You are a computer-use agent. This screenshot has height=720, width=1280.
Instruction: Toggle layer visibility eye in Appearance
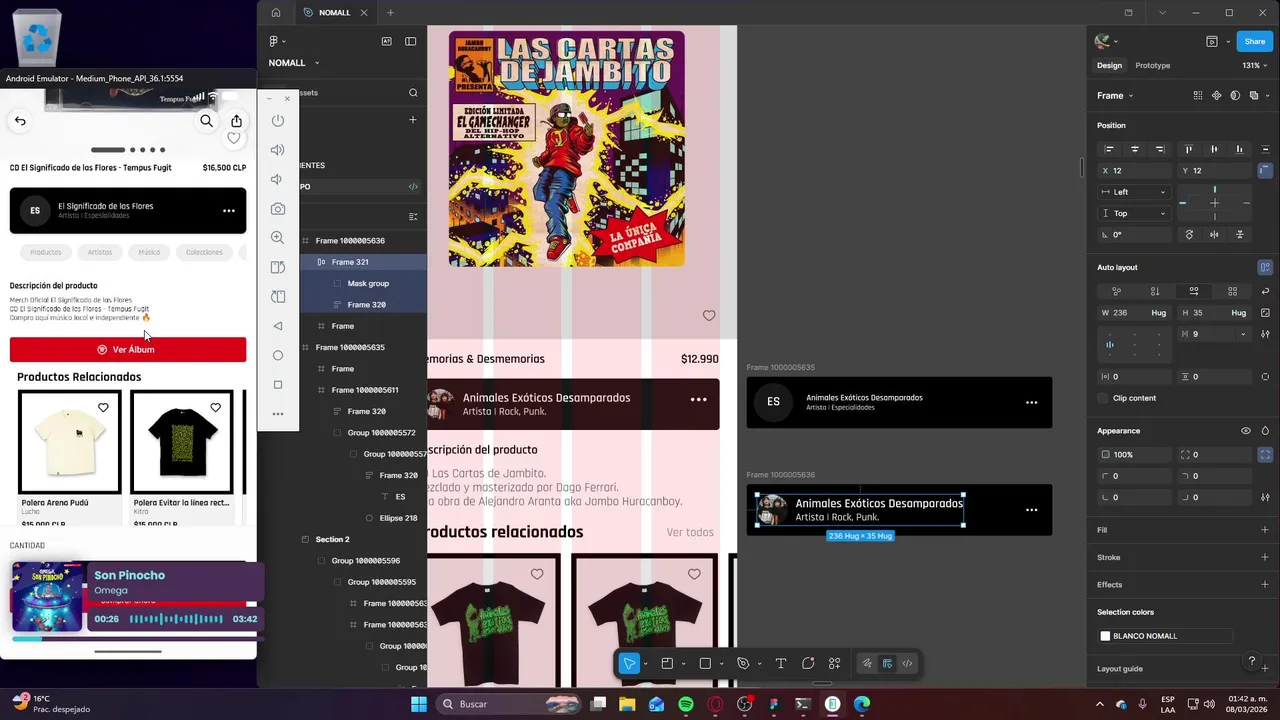coord(1245,431)
